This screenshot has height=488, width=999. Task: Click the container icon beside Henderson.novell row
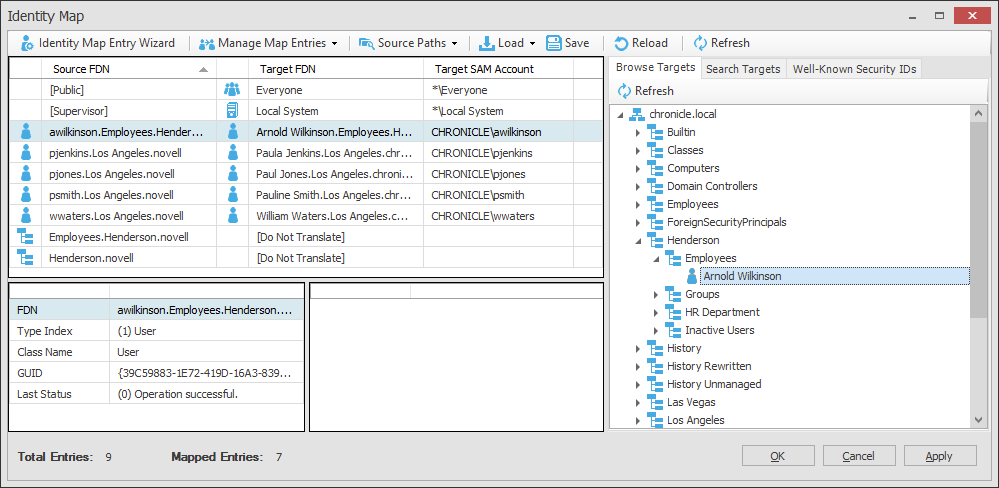pos(25,258)
